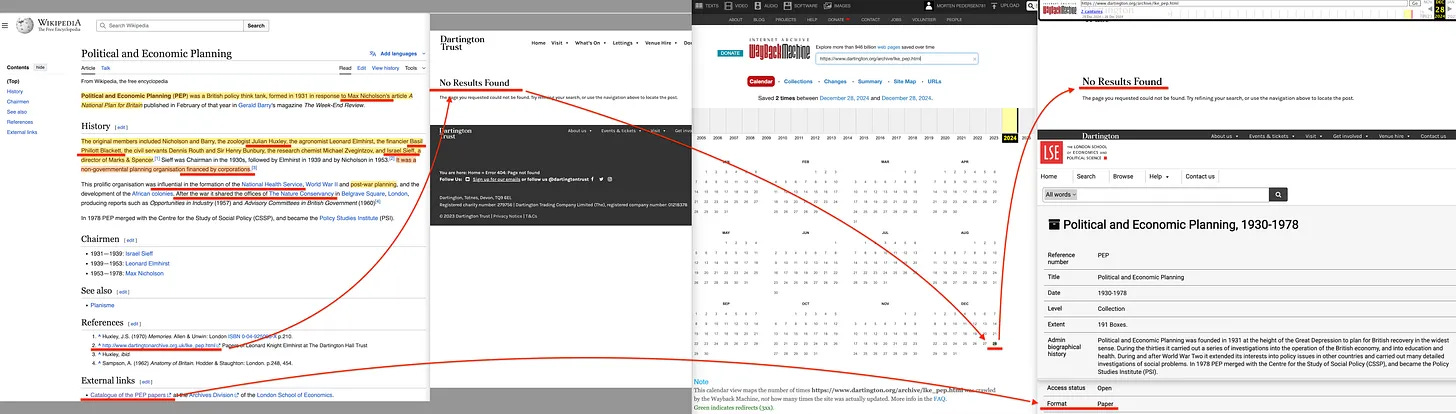This screenshot has height=414, width=1456.
Task: Click the LSE red logo
Action: (1051, 152)
